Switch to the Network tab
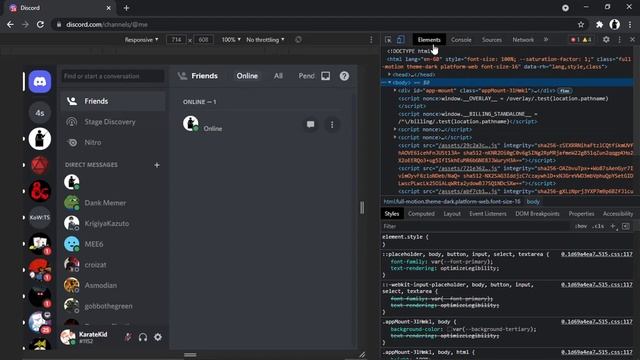This screenshot has width=640, height=360. coord(523,40)
